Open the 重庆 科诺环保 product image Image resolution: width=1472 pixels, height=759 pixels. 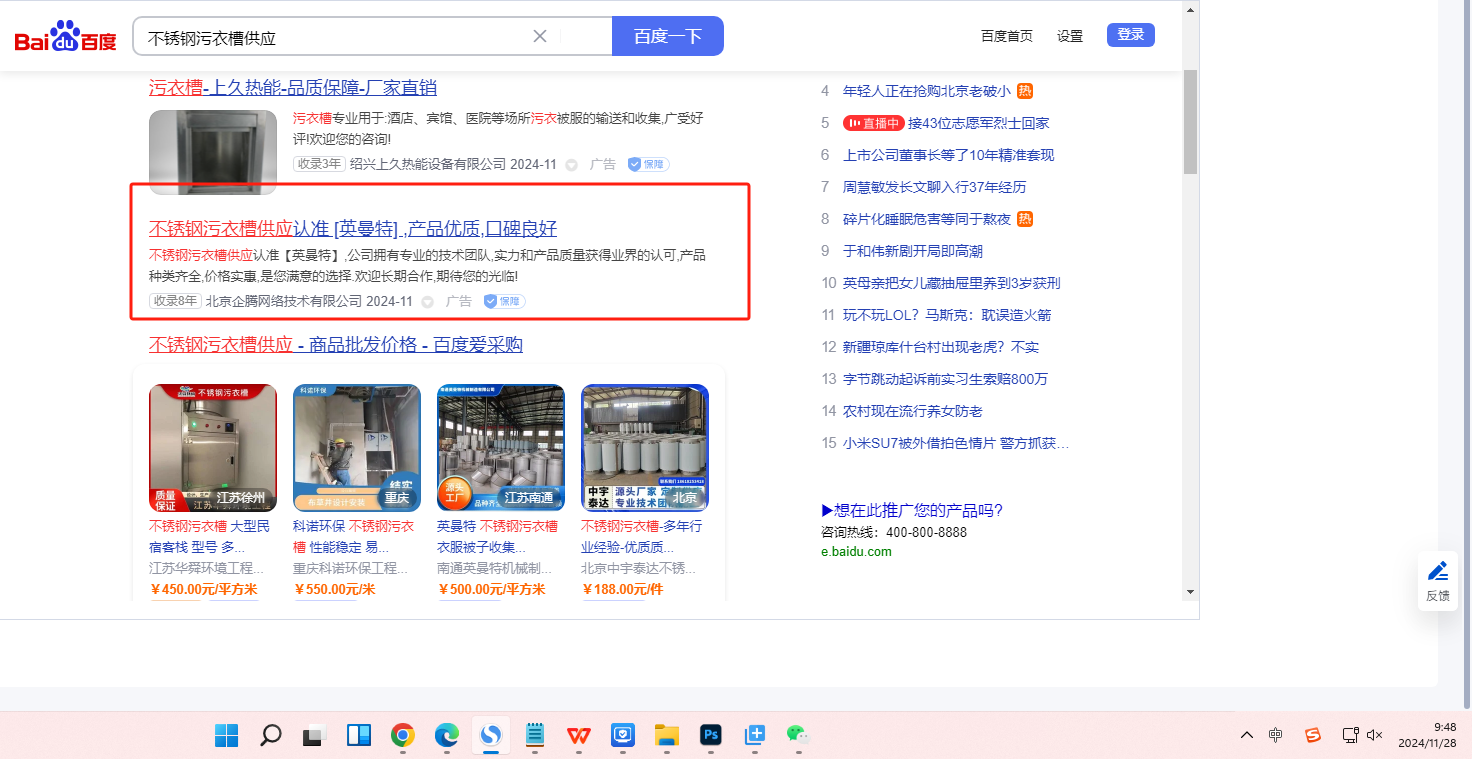pyautogui.click(x=357, y=448)
